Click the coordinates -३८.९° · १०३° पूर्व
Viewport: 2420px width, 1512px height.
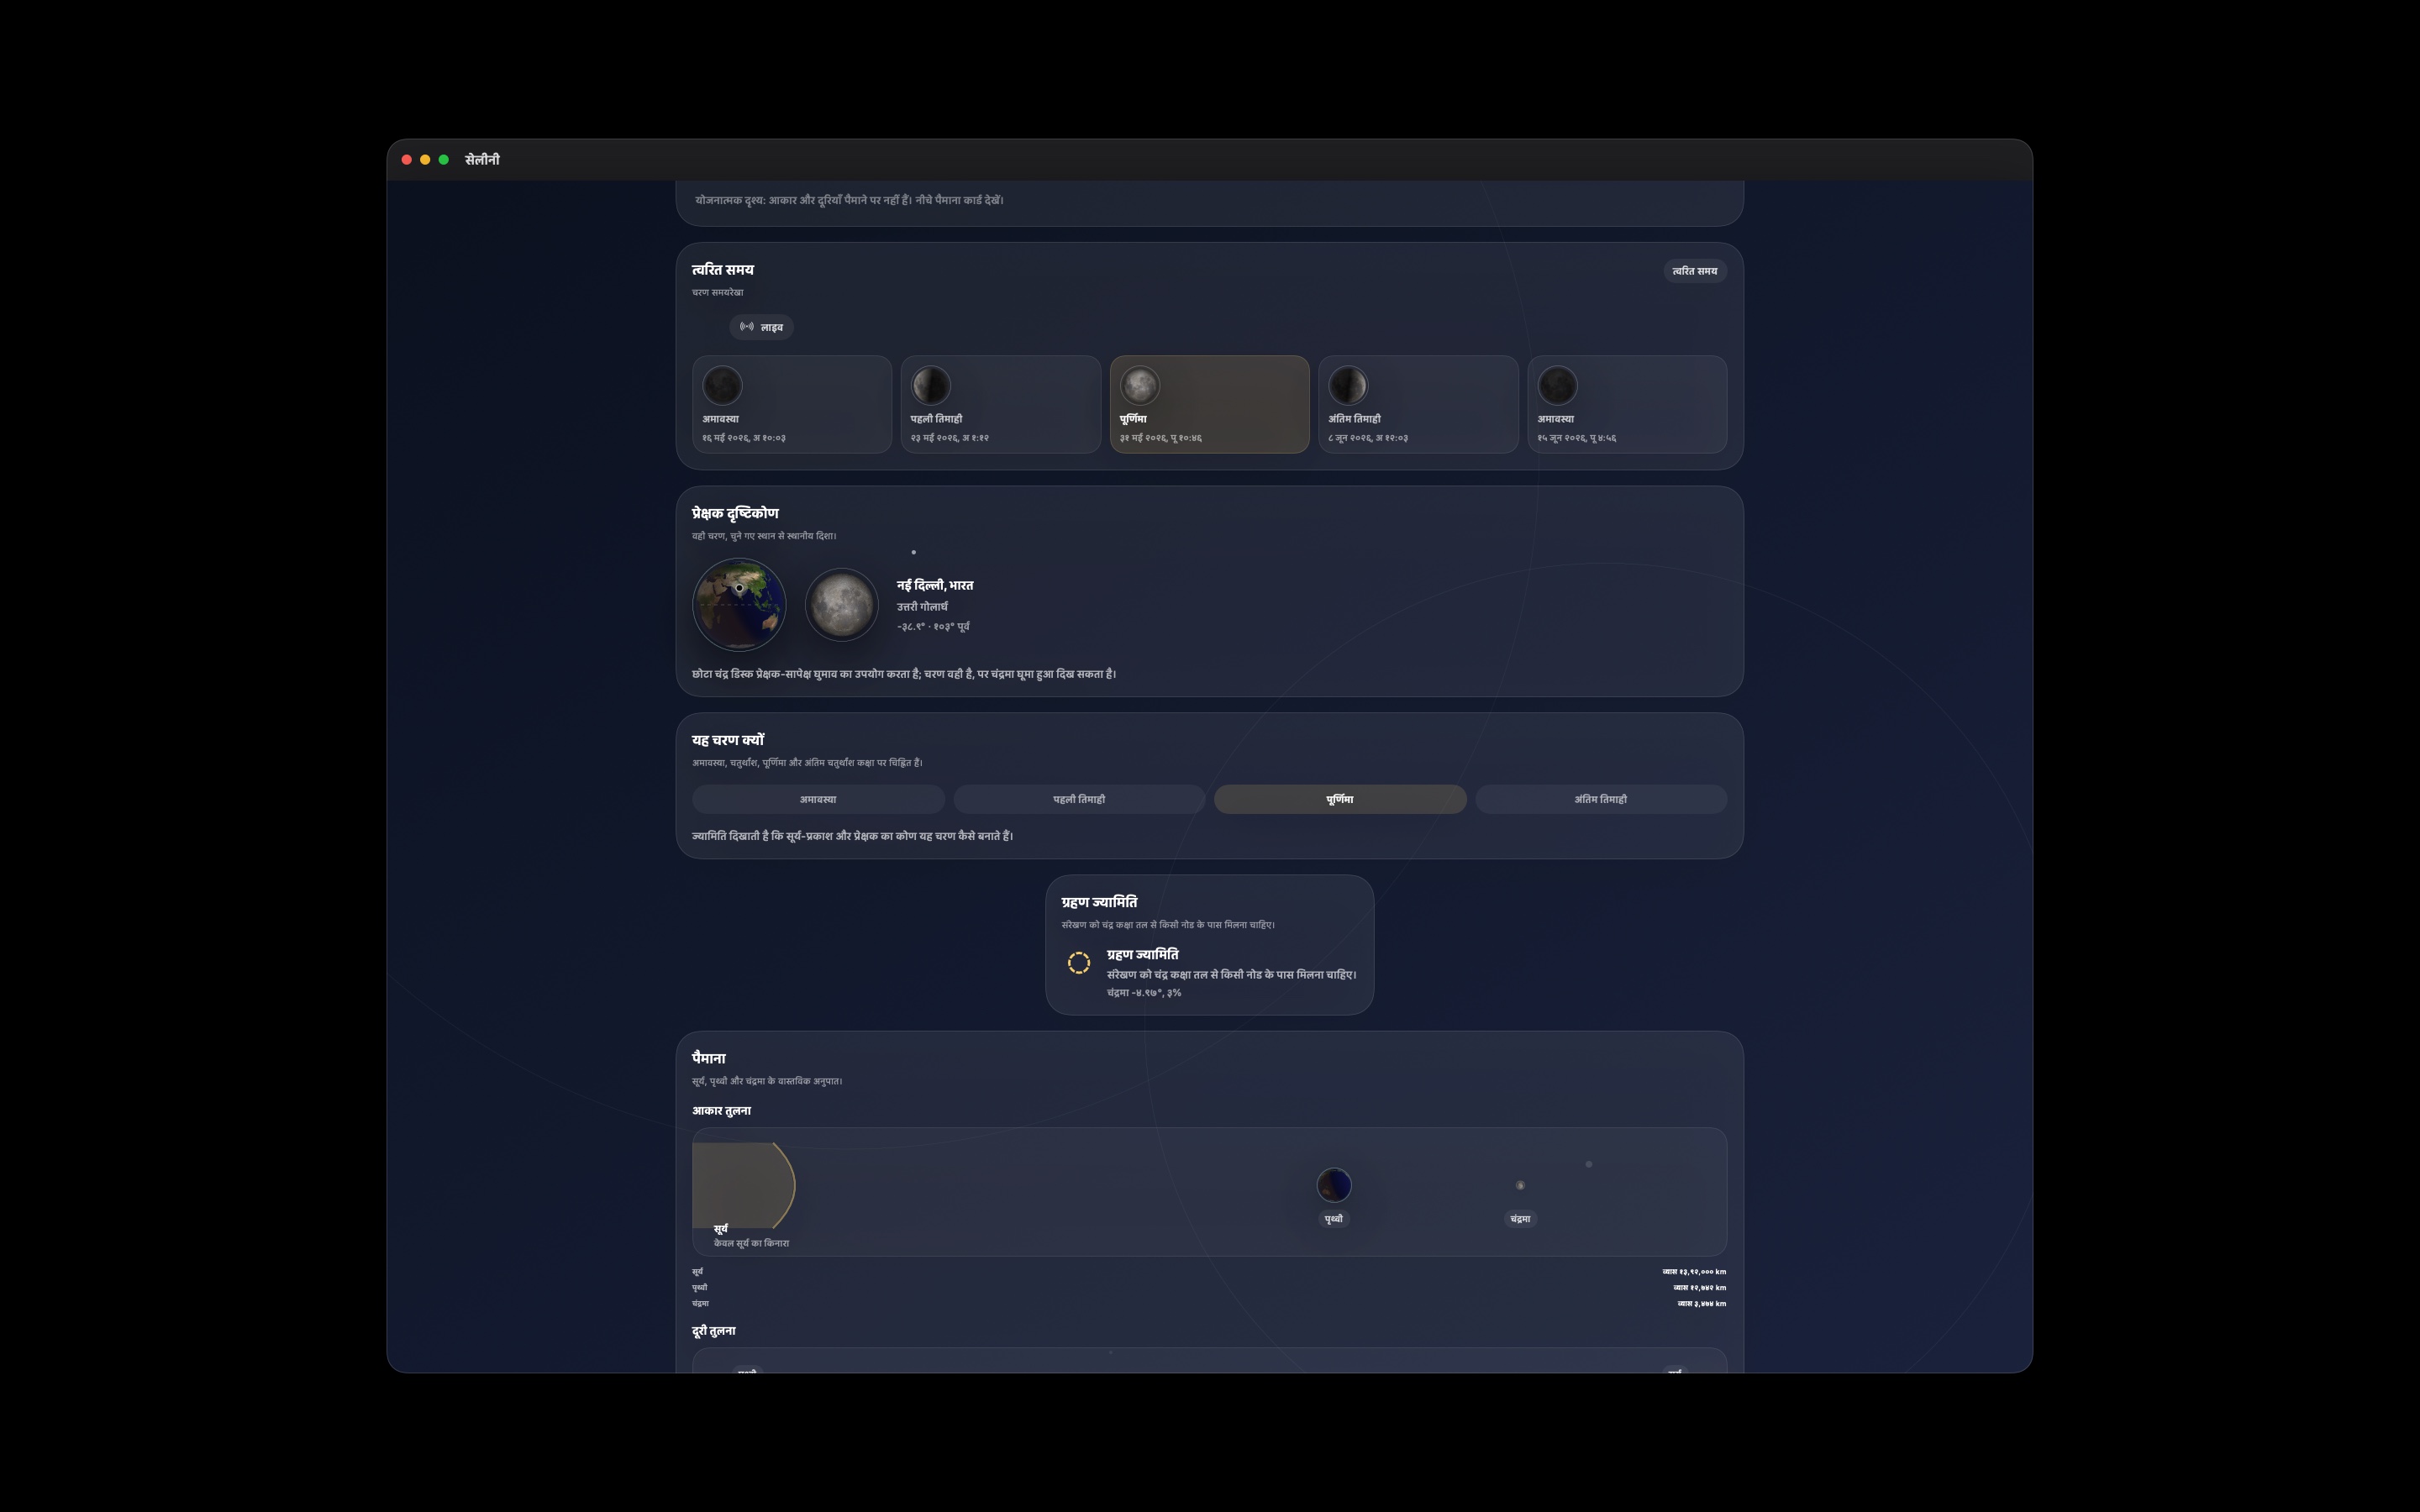(x=933, y=627)
